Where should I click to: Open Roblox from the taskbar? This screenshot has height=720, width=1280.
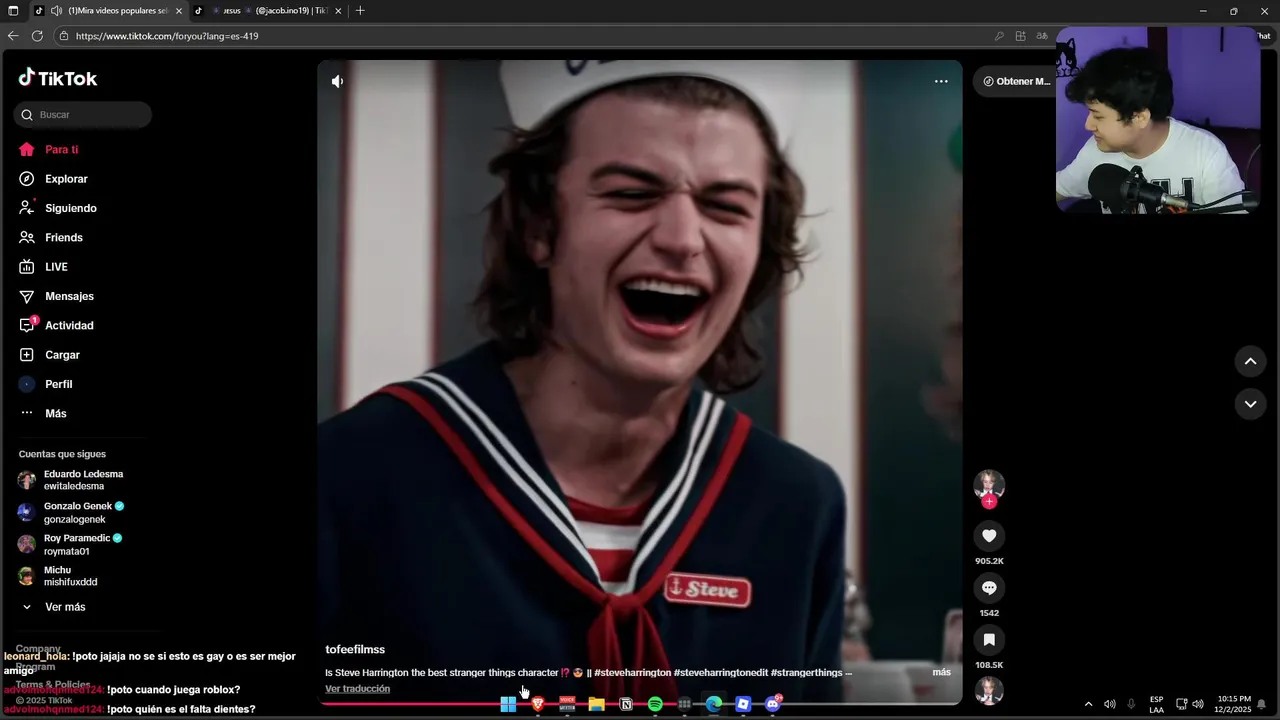tap(743, 704)
